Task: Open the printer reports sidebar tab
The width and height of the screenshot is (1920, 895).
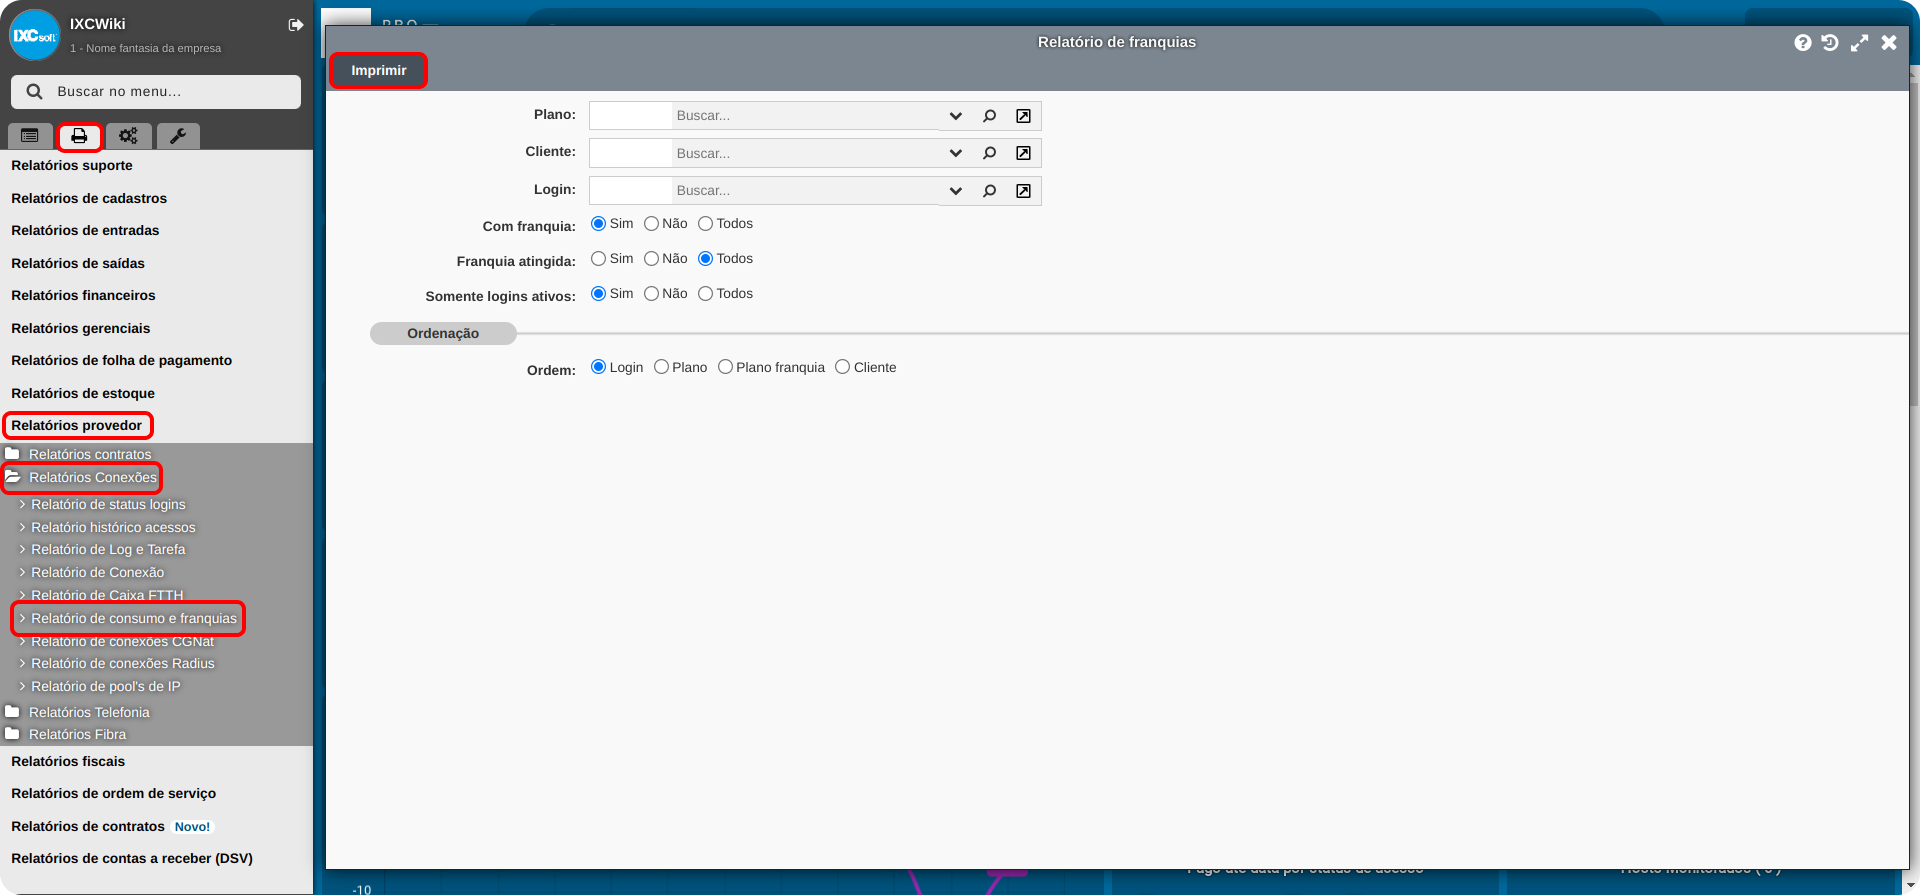Action: point(79,136)
